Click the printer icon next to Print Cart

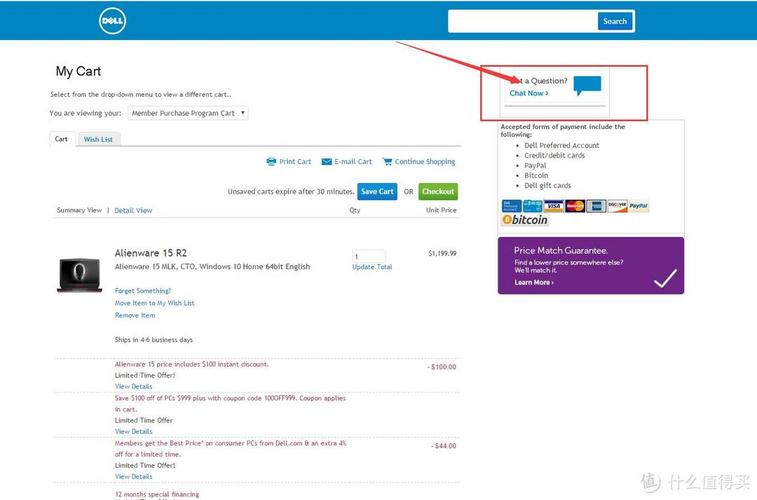[271, 162]
